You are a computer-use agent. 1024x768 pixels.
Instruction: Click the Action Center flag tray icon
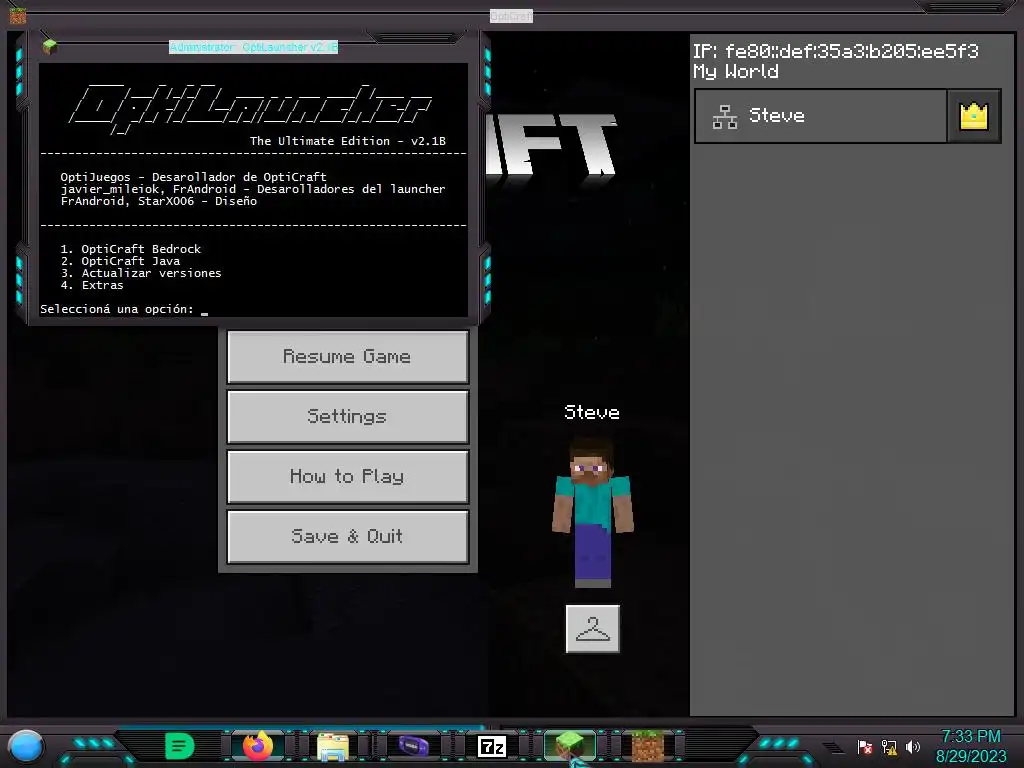pyautogui.click(x=865, y=746)
